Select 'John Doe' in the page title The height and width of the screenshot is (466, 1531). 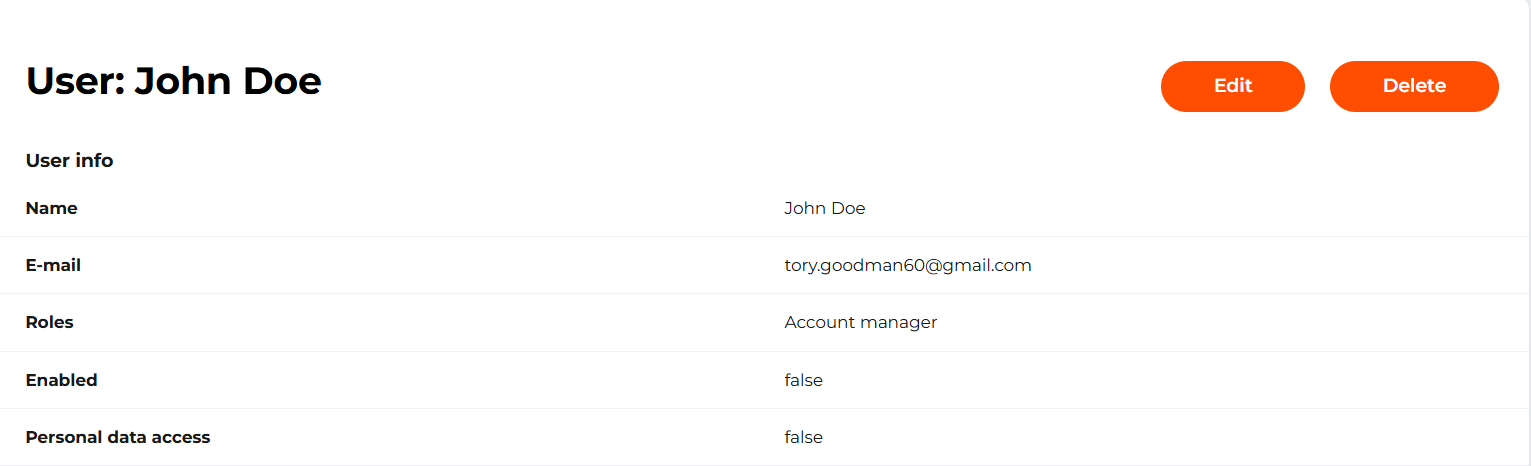coord(228,81)
